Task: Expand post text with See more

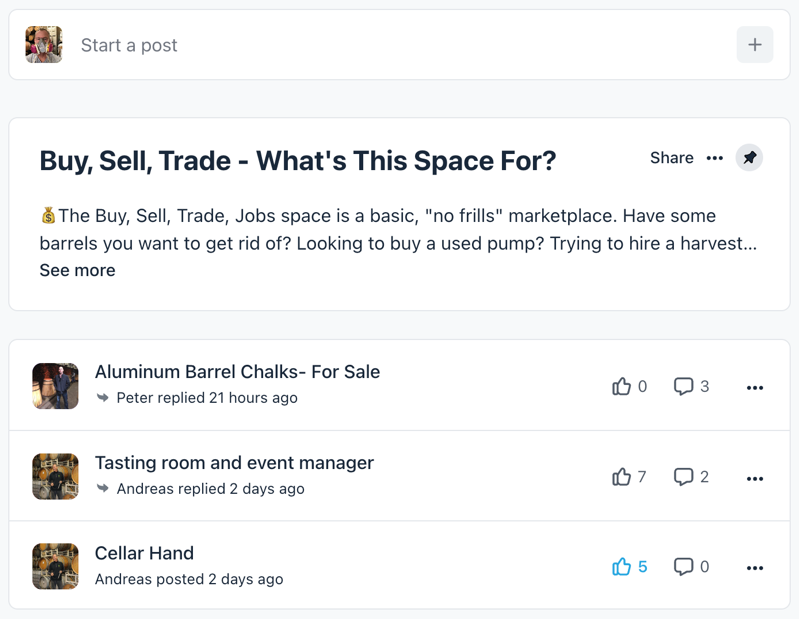Action: pos(77,270)
